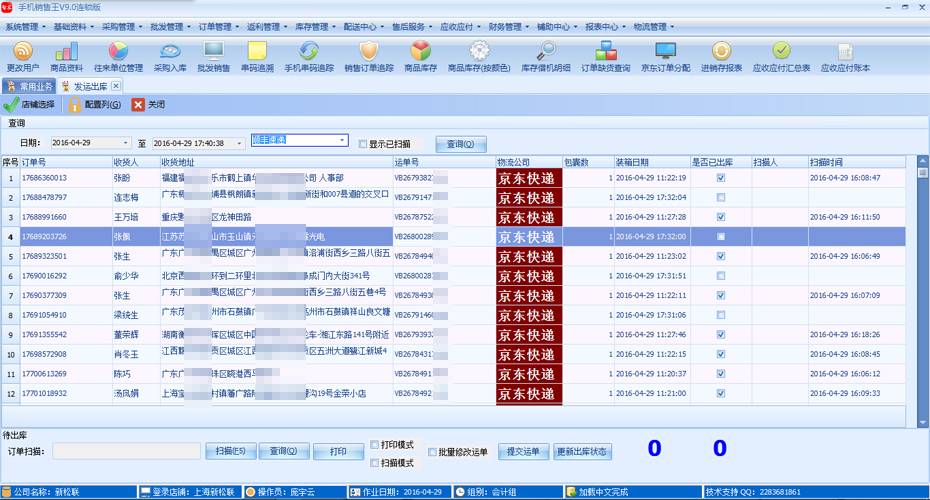Click 打印 button
This screenshot has width=930, height=500.
pos(338,451)
